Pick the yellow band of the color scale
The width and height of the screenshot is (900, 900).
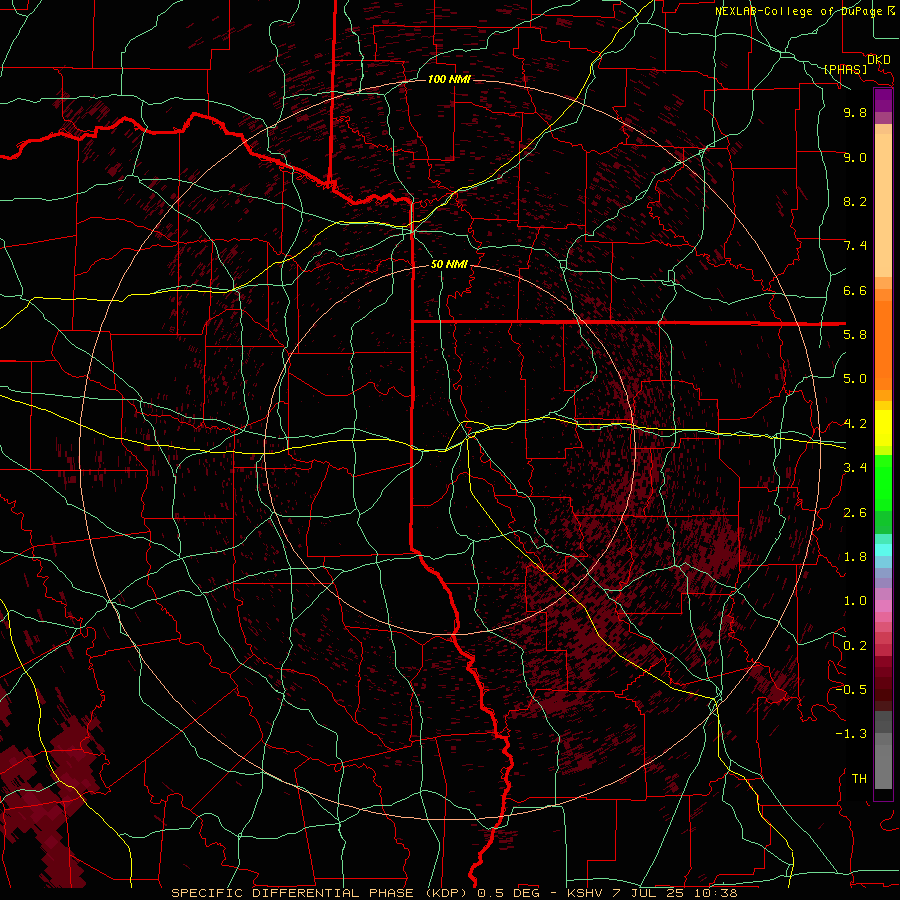click(x=883, y=427)
